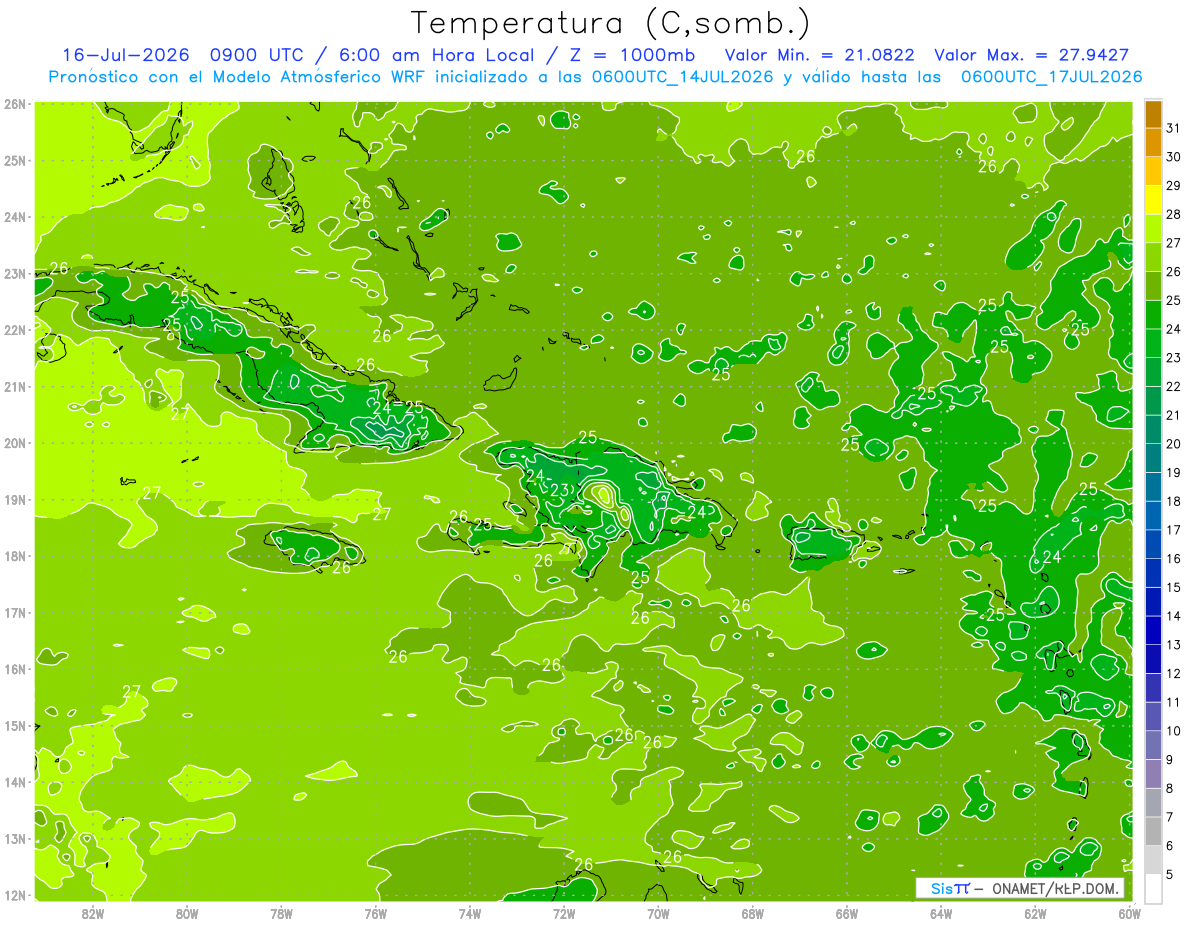Click the "22N" latitude axis label

tap(14, 330)
